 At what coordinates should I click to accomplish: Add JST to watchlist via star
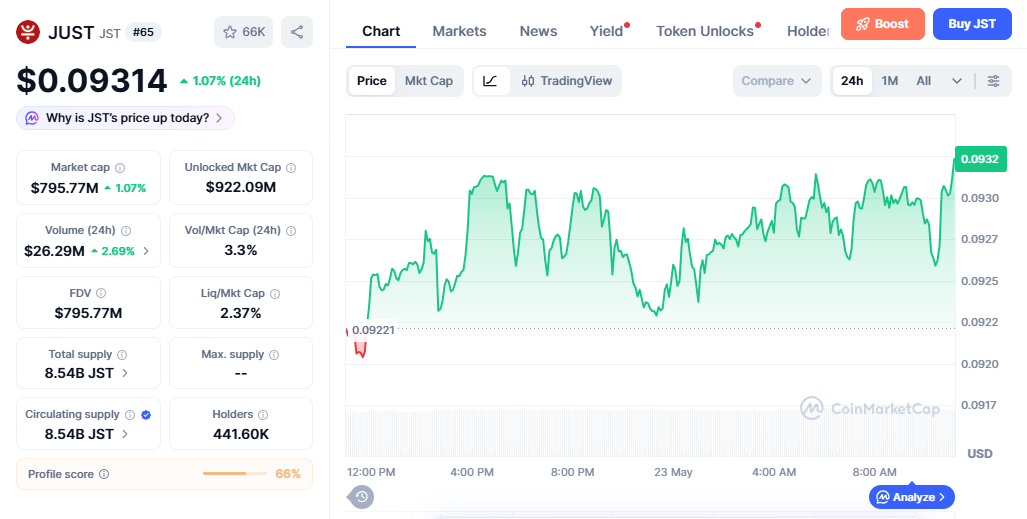pos(244,32)
